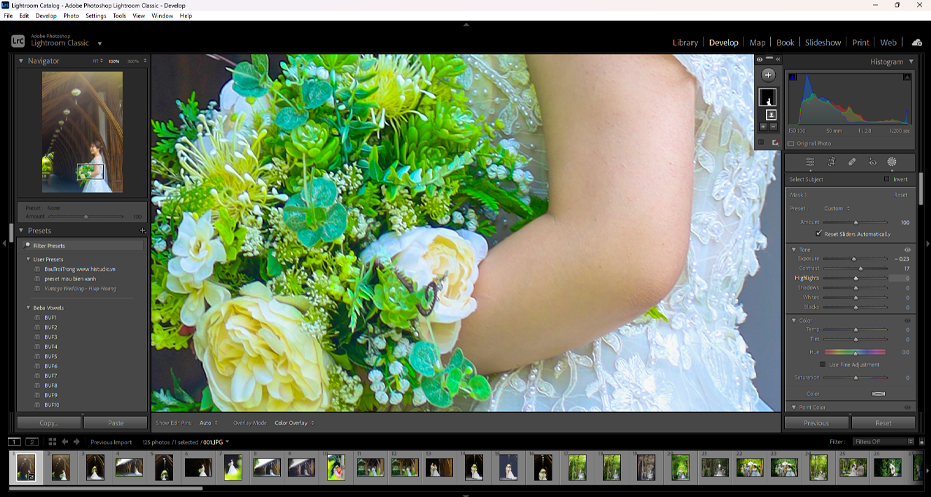Uncheck Reset Sliders Automatically

(819, 233)
